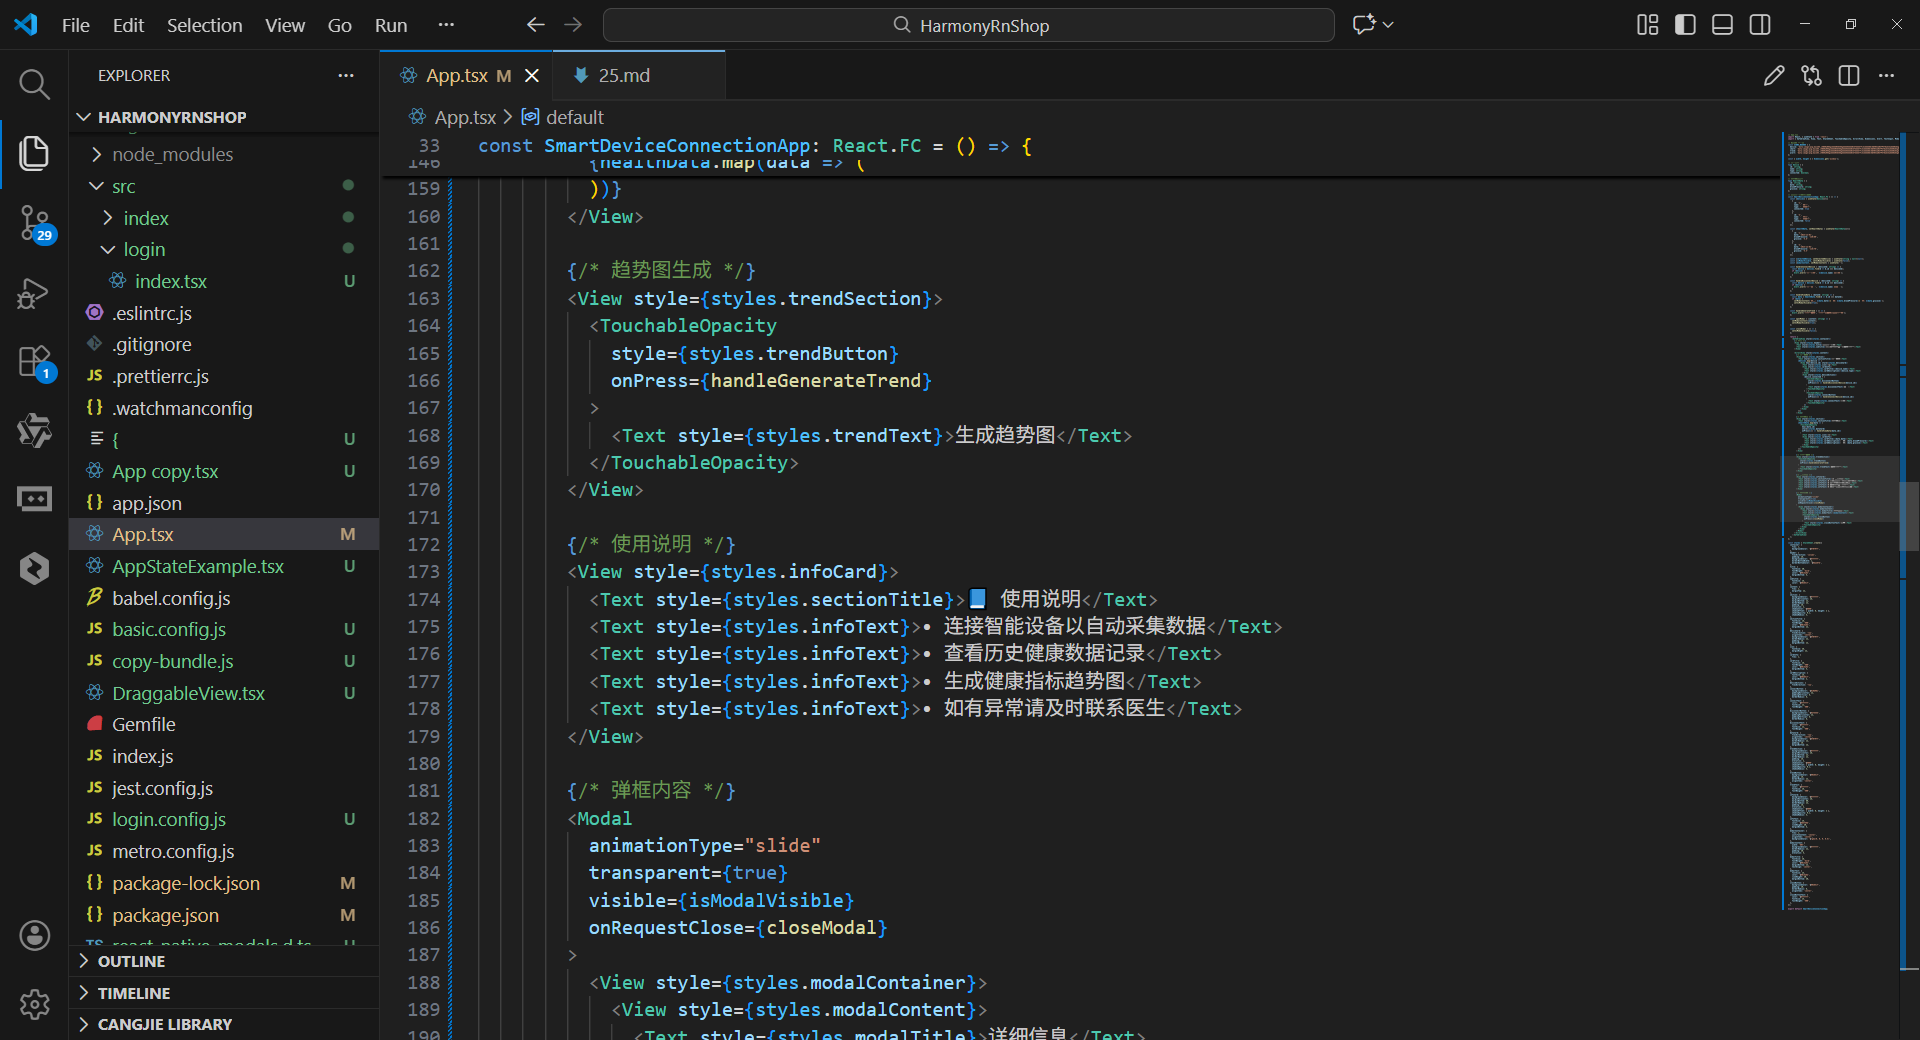Open the App copy.tsx file
Viewport: 1920px width, 1040px height.
[x=224, y=471]
